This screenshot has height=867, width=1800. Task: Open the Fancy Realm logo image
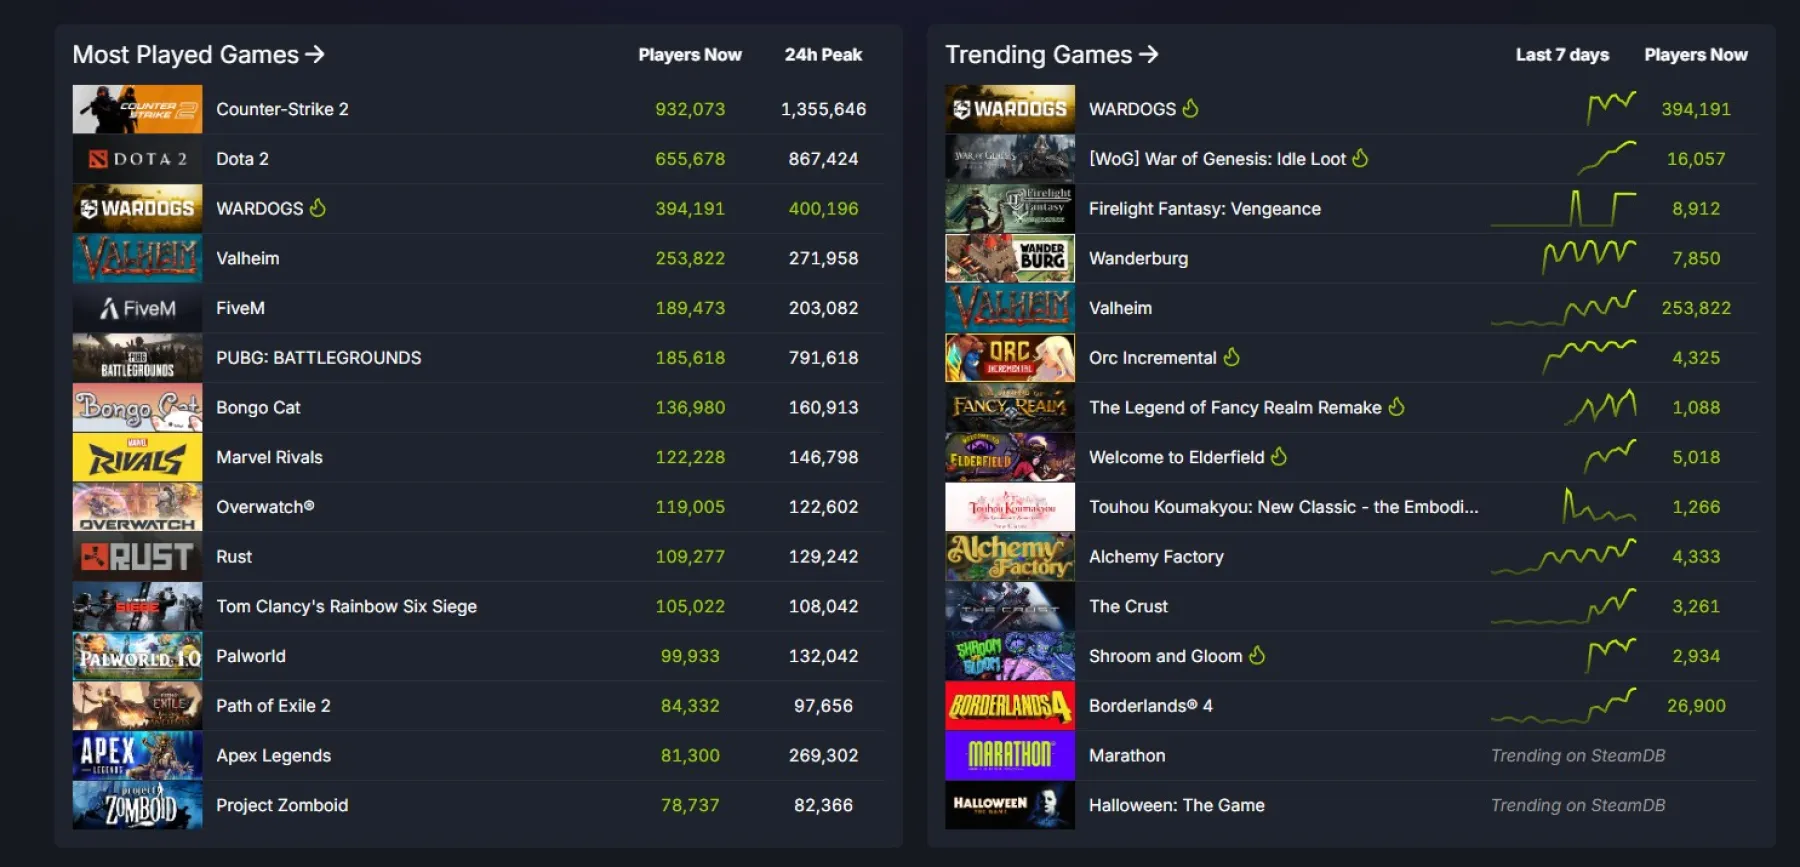(1010, 407)
